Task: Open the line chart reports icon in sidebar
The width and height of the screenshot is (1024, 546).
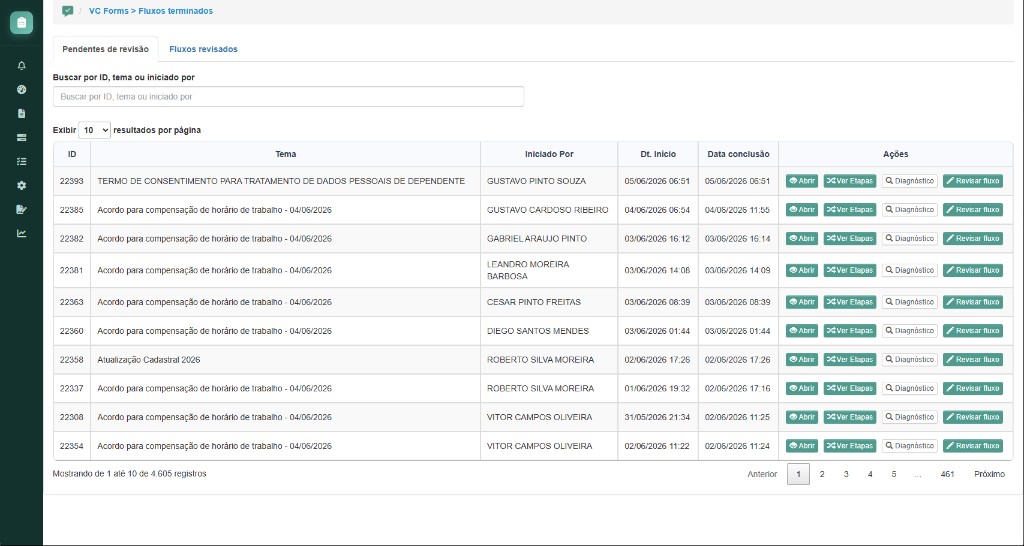Action: tap(22, 233)
